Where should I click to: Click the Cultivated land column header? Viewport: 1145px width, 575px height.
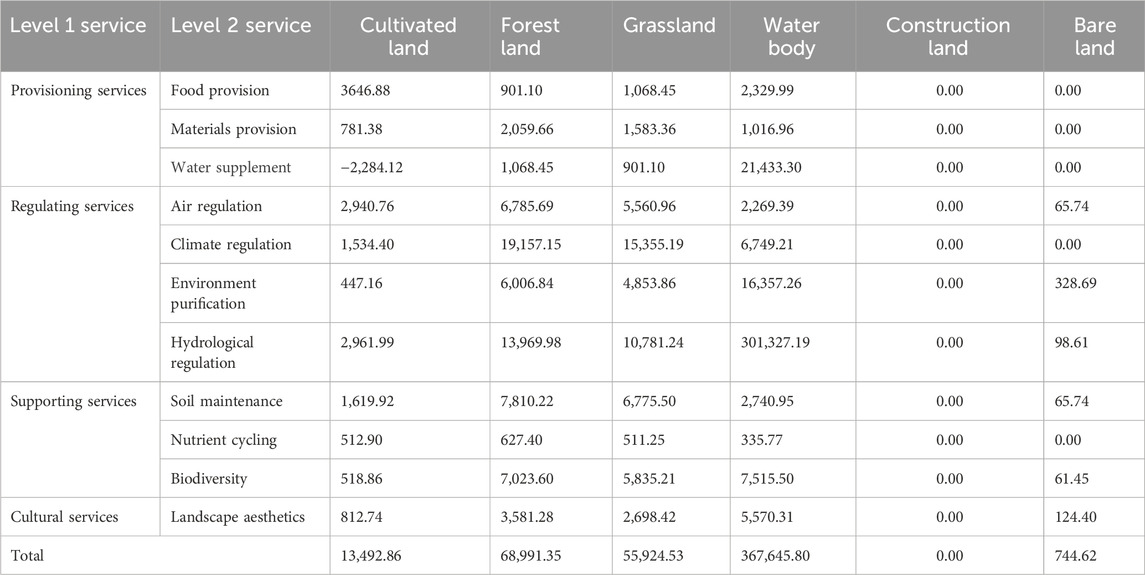pos(407,37)
